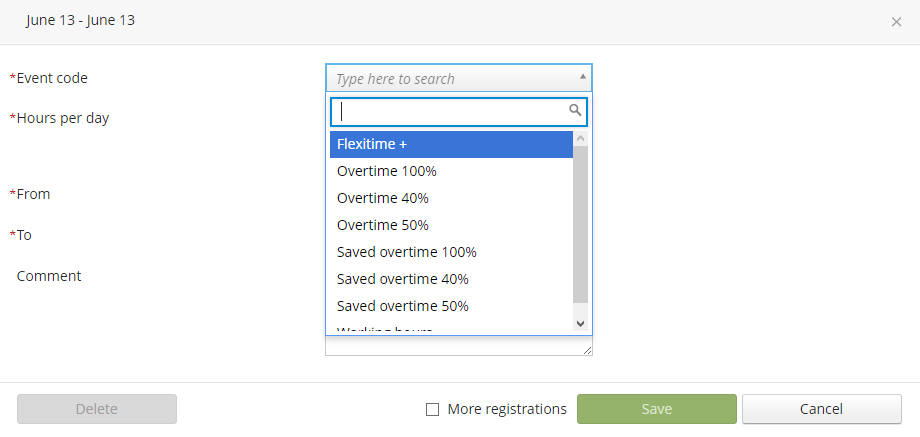Select the partially visible Working hours option
The width and height of the screenshot is (920, 437).
point(451,329)
